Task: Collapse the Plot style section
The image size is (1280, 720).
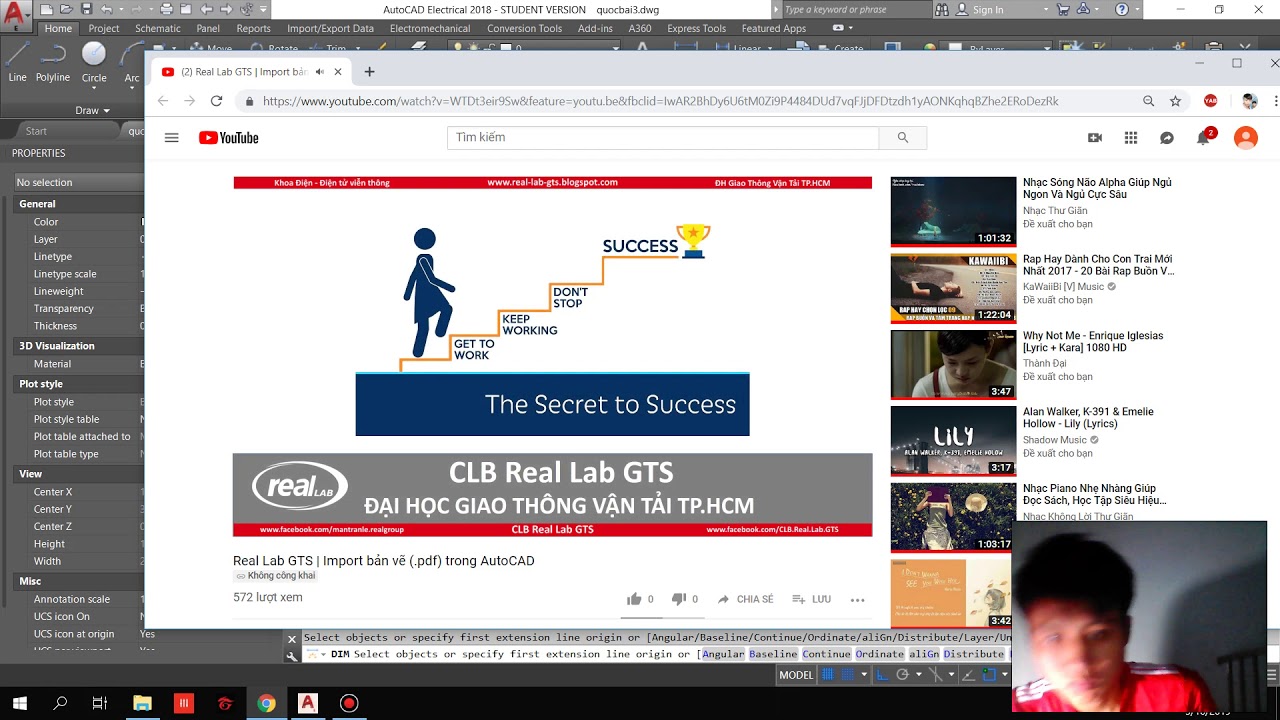Action: tap(78, 384)
